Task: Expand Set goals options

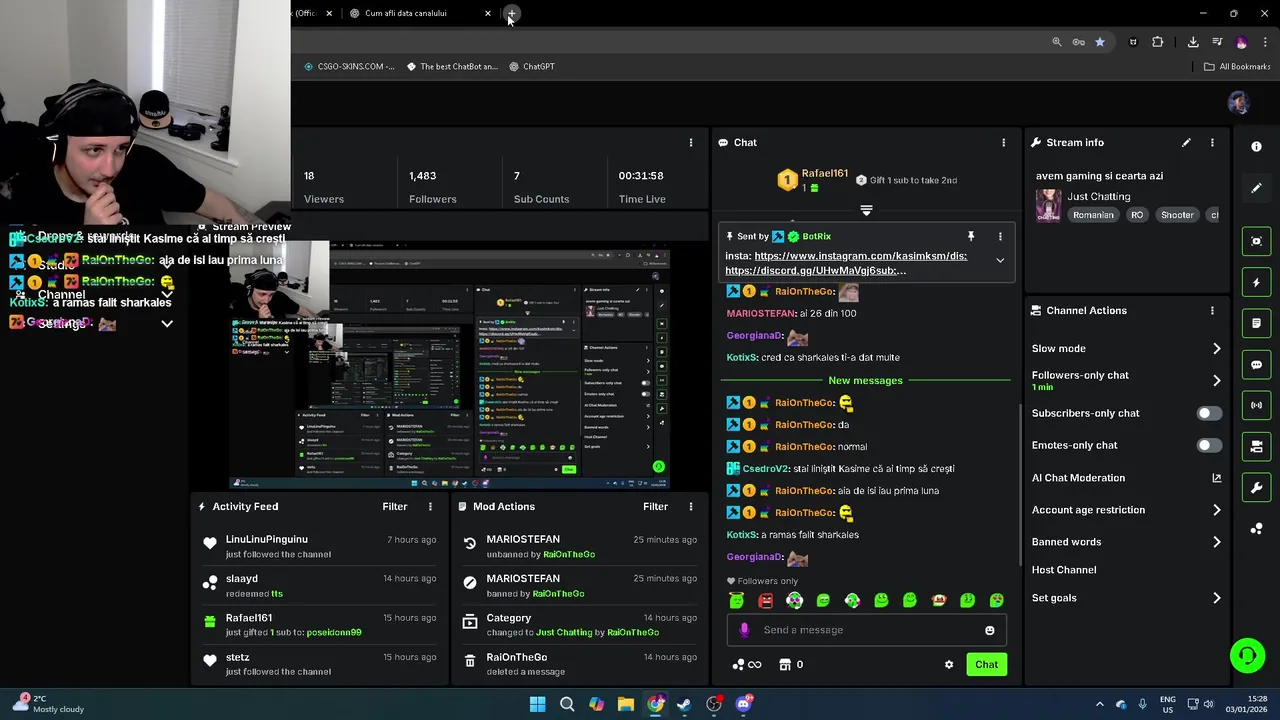Action: tap(1216, 598)
